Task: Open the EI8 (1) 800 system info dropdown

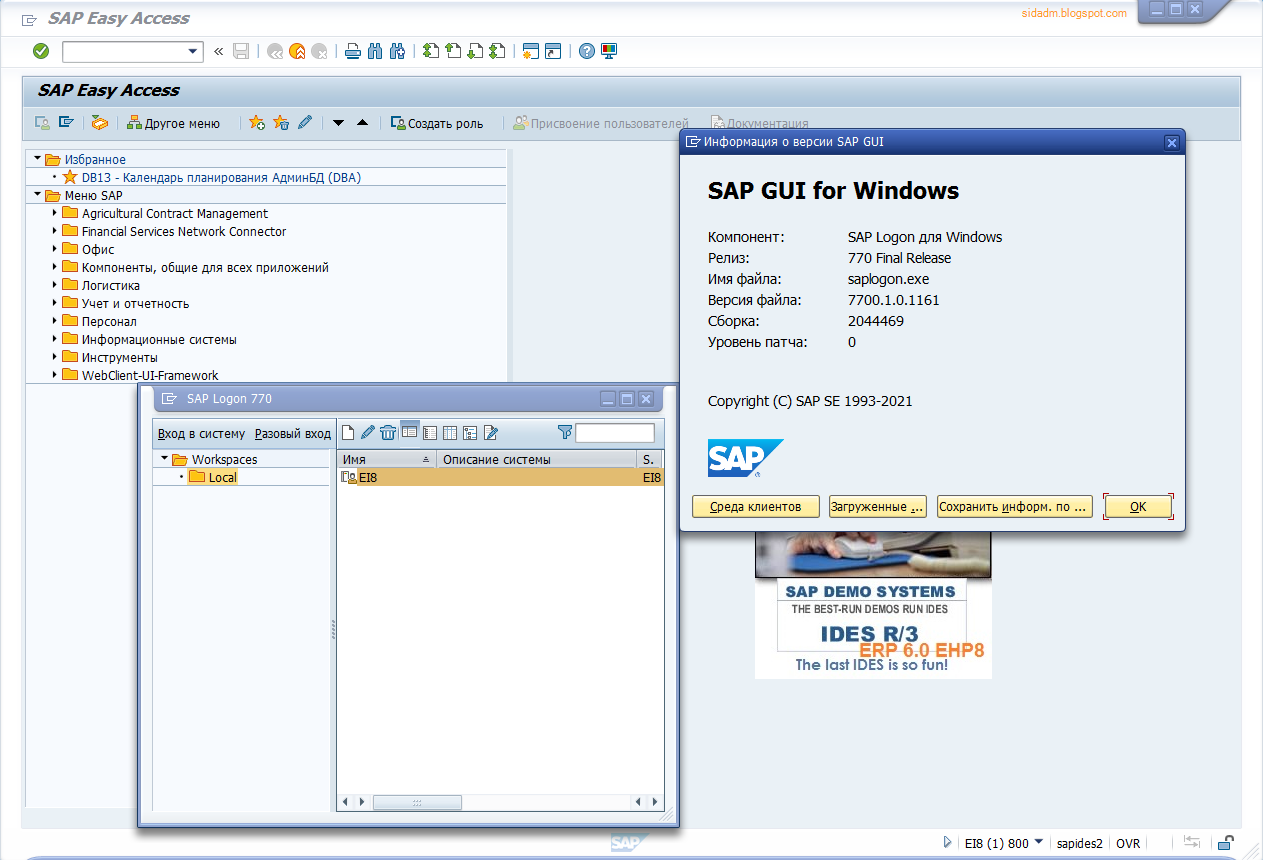Action: 1039,842
